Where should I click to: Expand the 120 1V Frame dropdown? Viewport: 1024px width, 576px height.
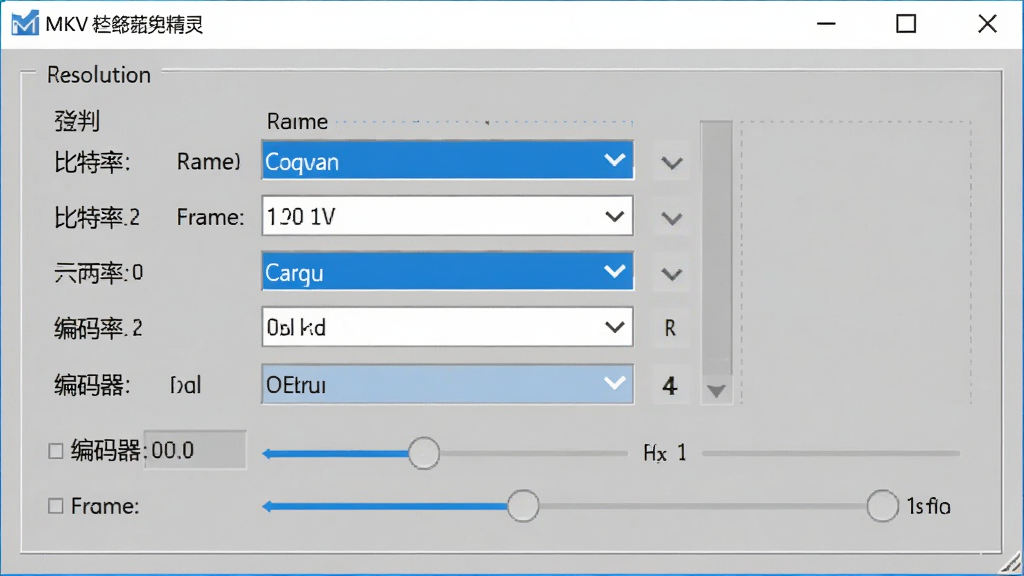click(x=447, y=216)
